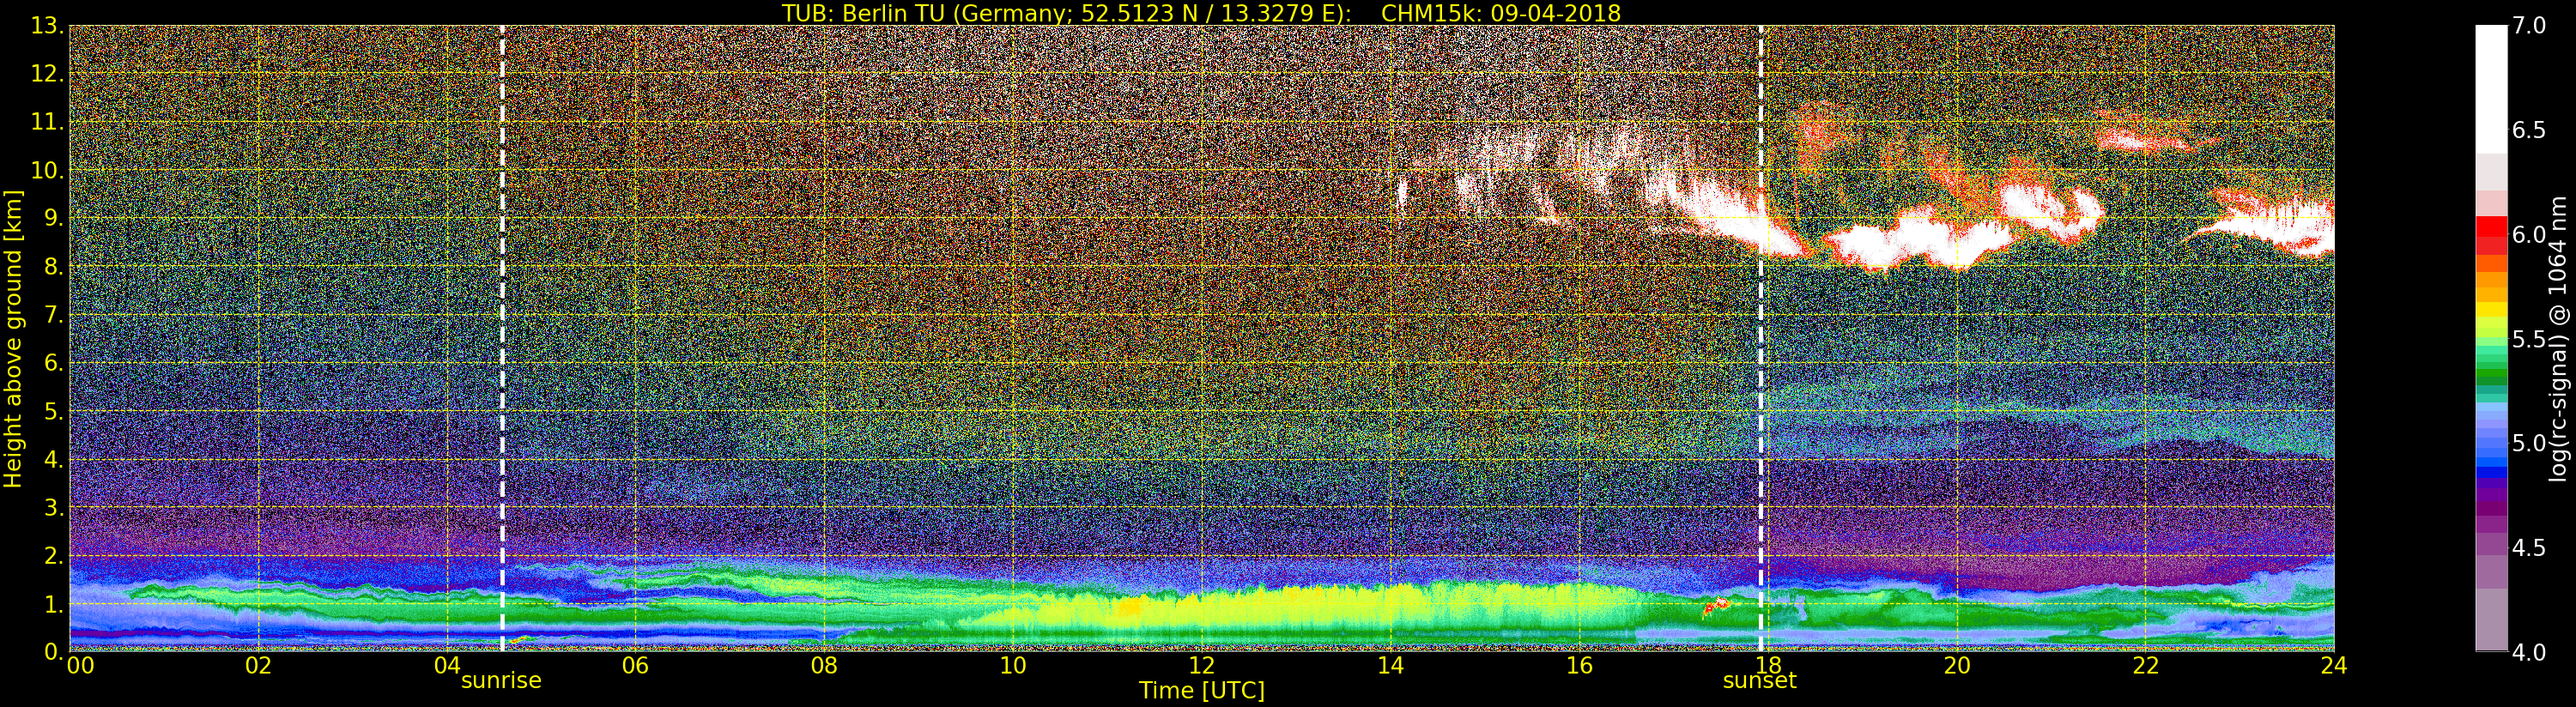The height and width of the screenshot is (707, 2576).
Task: Click the "13." height axis tick label
Action: [47, 26]
